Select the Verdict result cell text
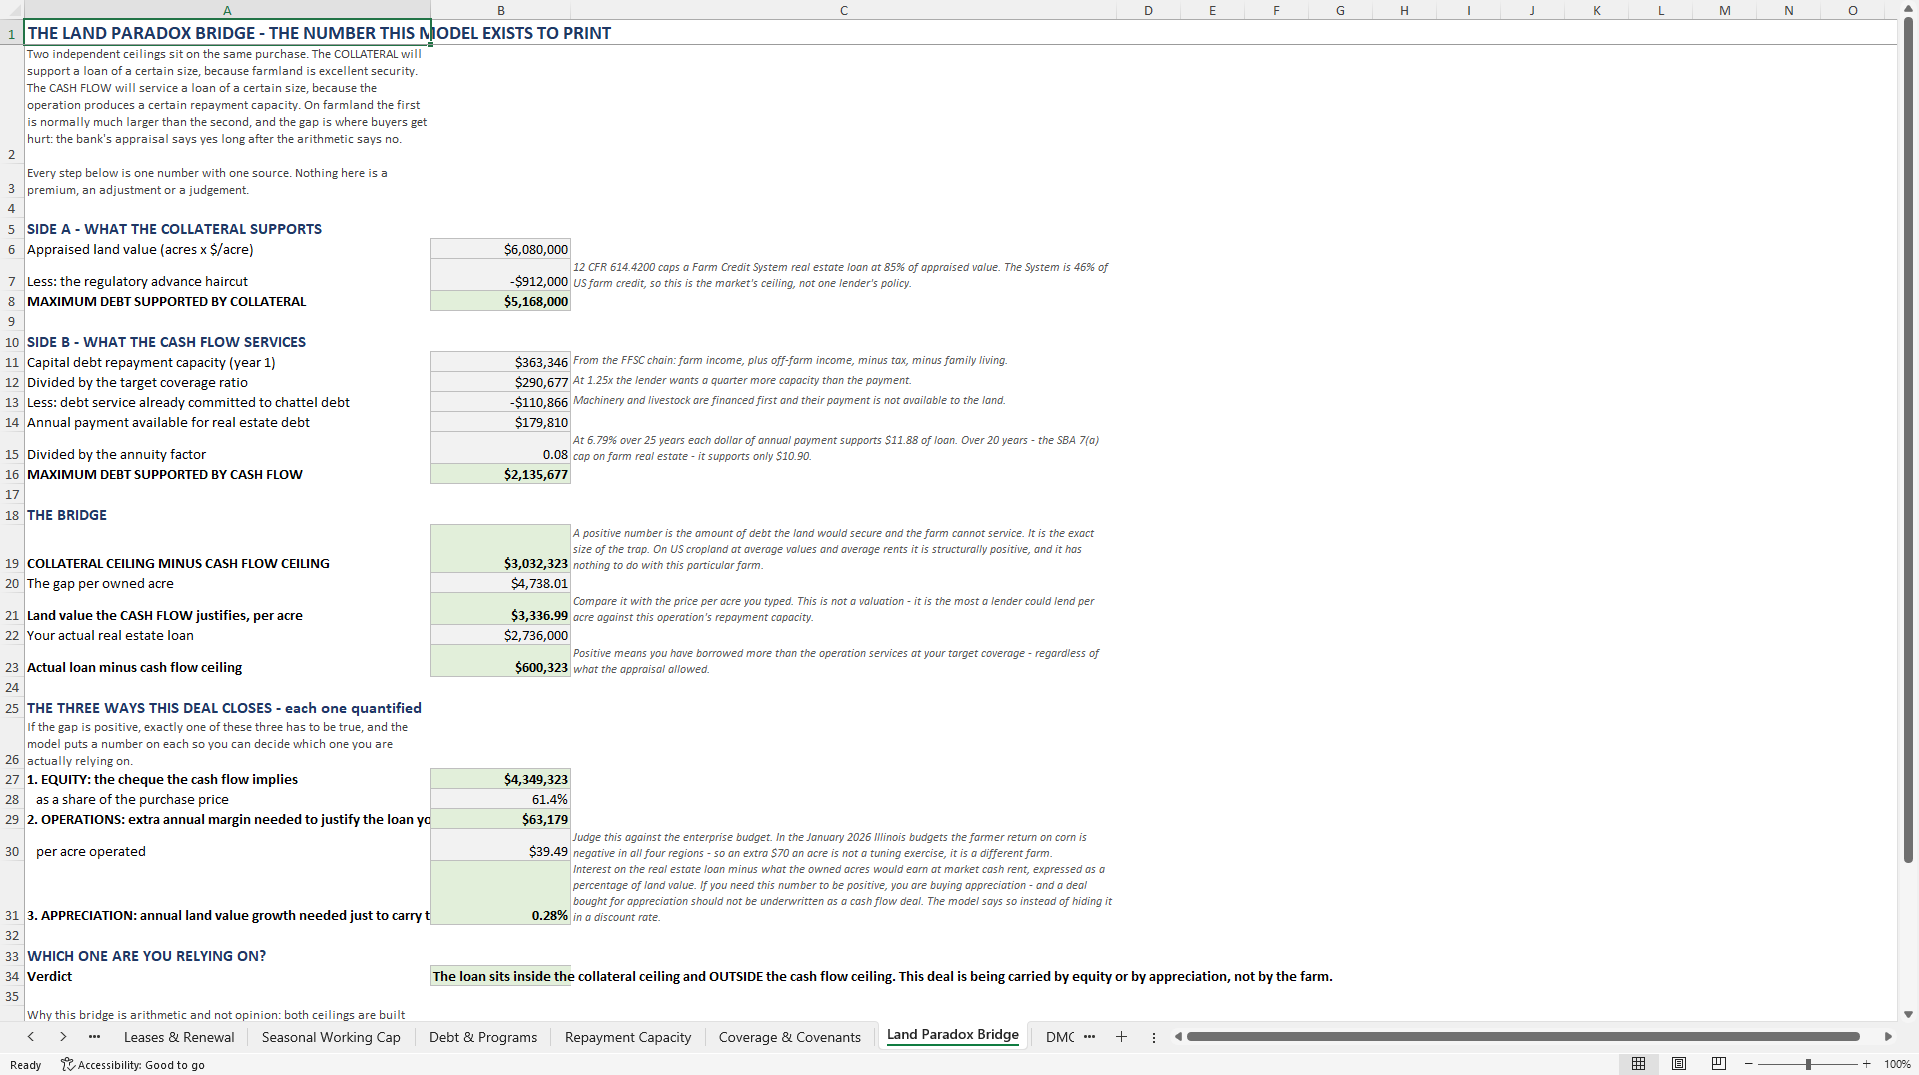1919x1075 pixels. [882, 976]
